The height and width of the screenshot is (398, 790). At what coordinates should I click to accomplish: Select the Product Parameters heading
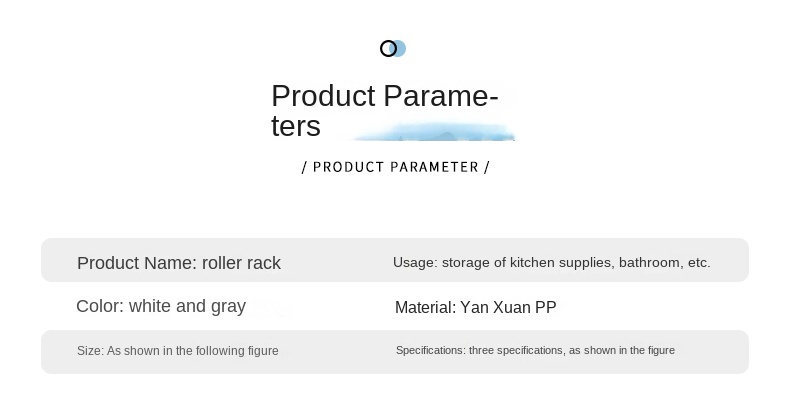[385, 110]
